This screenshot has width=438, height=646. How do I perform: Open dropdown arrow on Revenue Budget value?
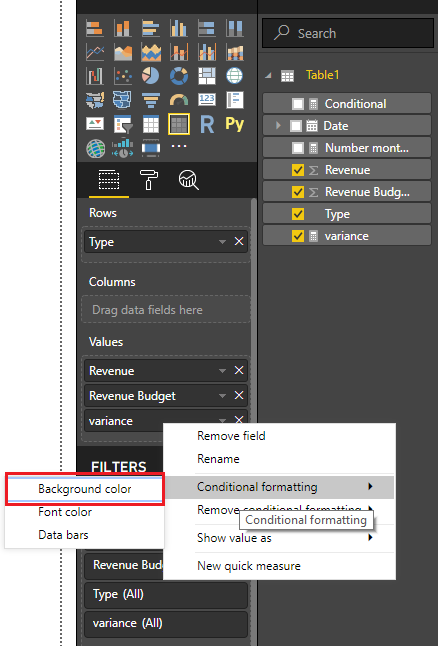click(223, 396)
